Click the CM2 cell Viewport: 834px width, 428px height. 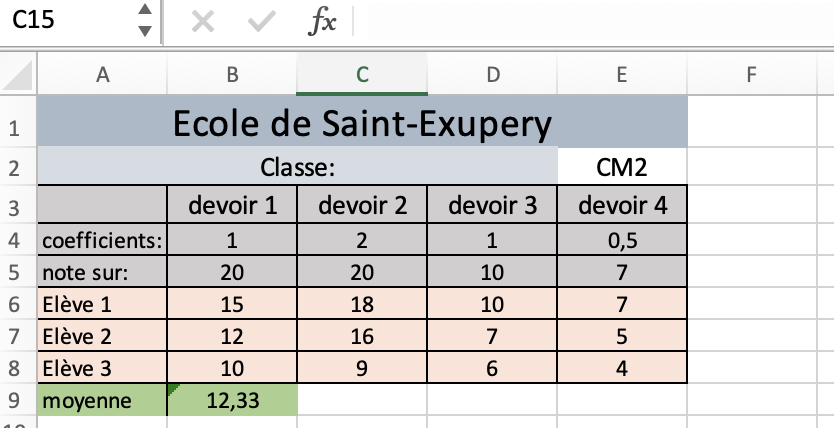(622, 167)
